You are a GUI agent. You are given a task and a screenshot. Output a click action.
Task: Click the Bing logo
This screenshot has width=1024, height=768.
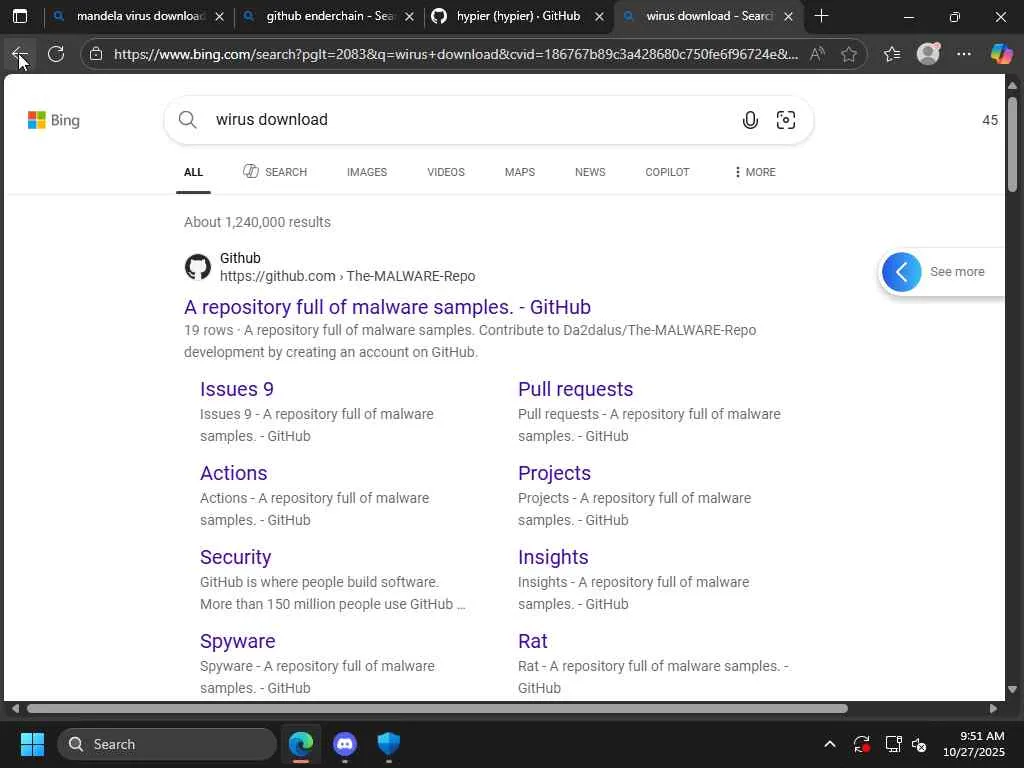[54, 120]
